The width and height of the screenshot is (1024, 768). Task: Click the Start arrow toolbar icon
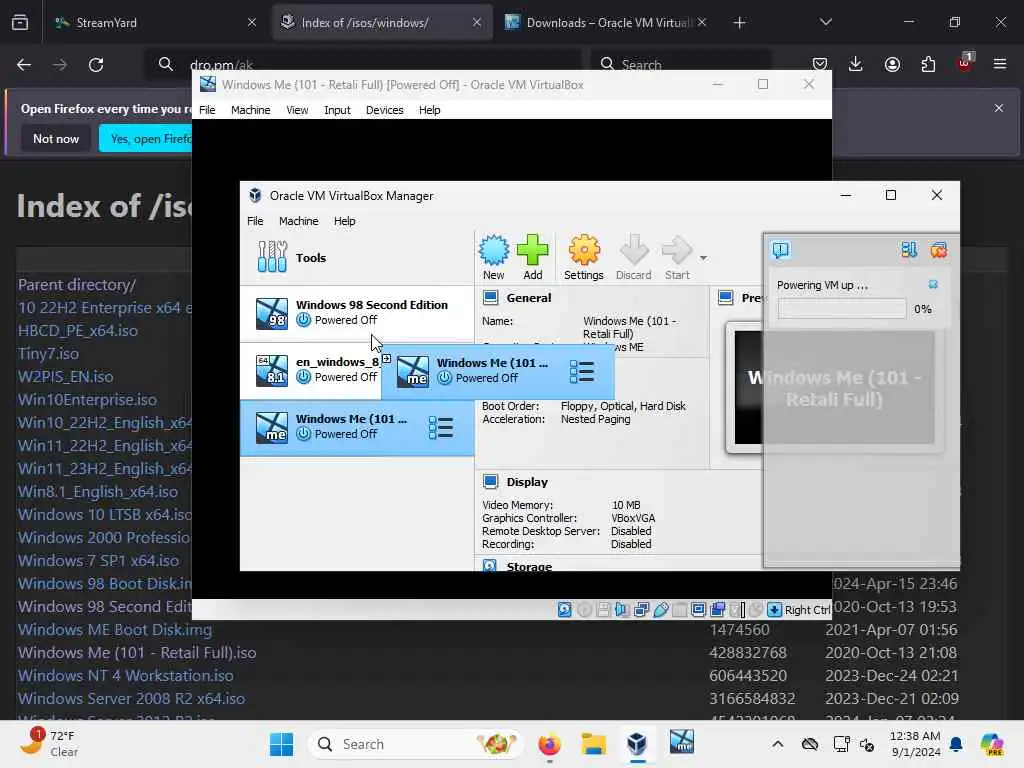(x=677, y=257)
